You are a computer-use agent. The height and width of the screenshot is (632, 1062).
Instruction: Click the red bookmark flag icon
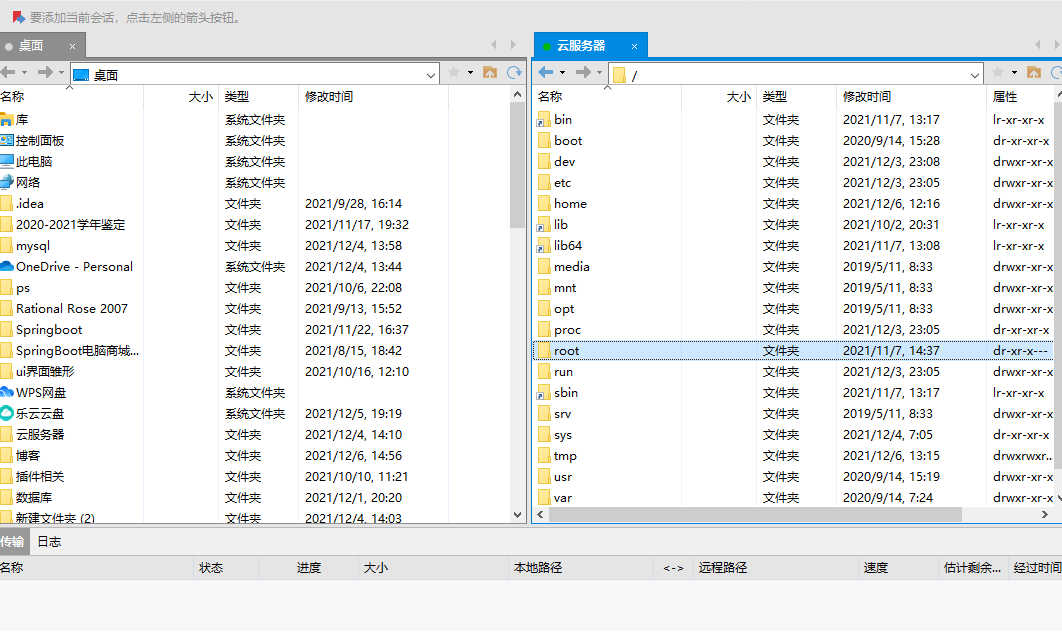(18, 18)
